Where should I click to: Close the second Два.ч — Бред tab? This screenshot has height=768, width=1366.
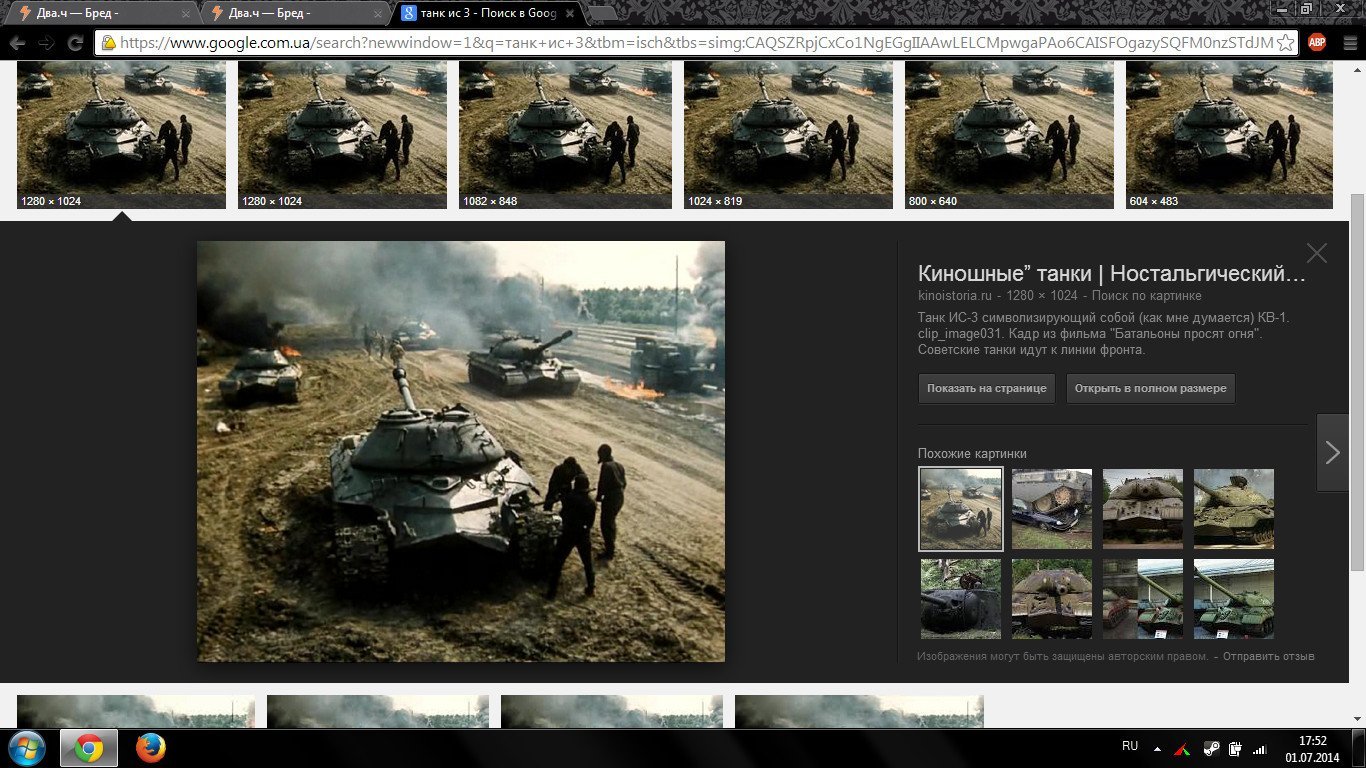[378, 14]
